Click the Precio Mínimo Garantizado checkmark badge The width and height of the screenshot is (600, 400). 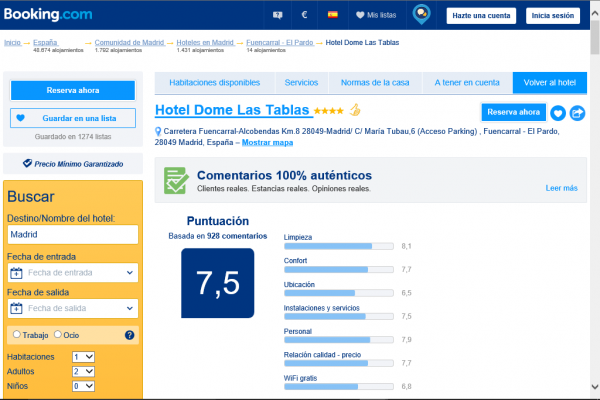[x=27, y=163]
